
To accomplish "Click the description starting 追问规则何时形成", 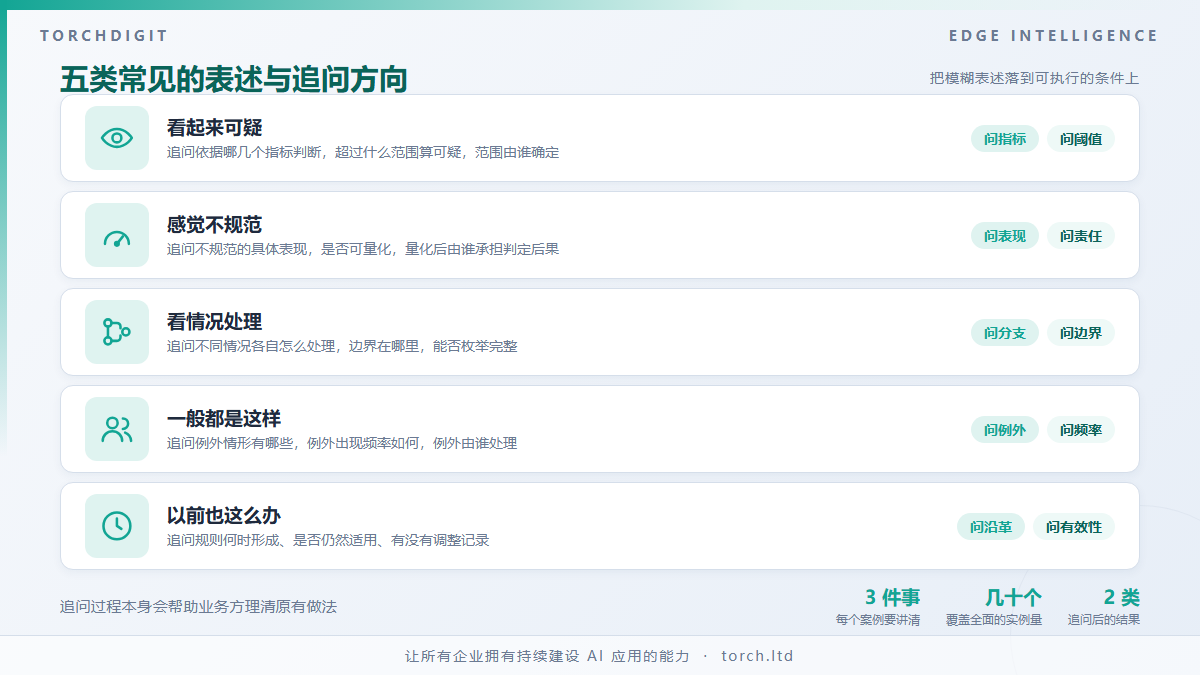I will coord(328,540).
